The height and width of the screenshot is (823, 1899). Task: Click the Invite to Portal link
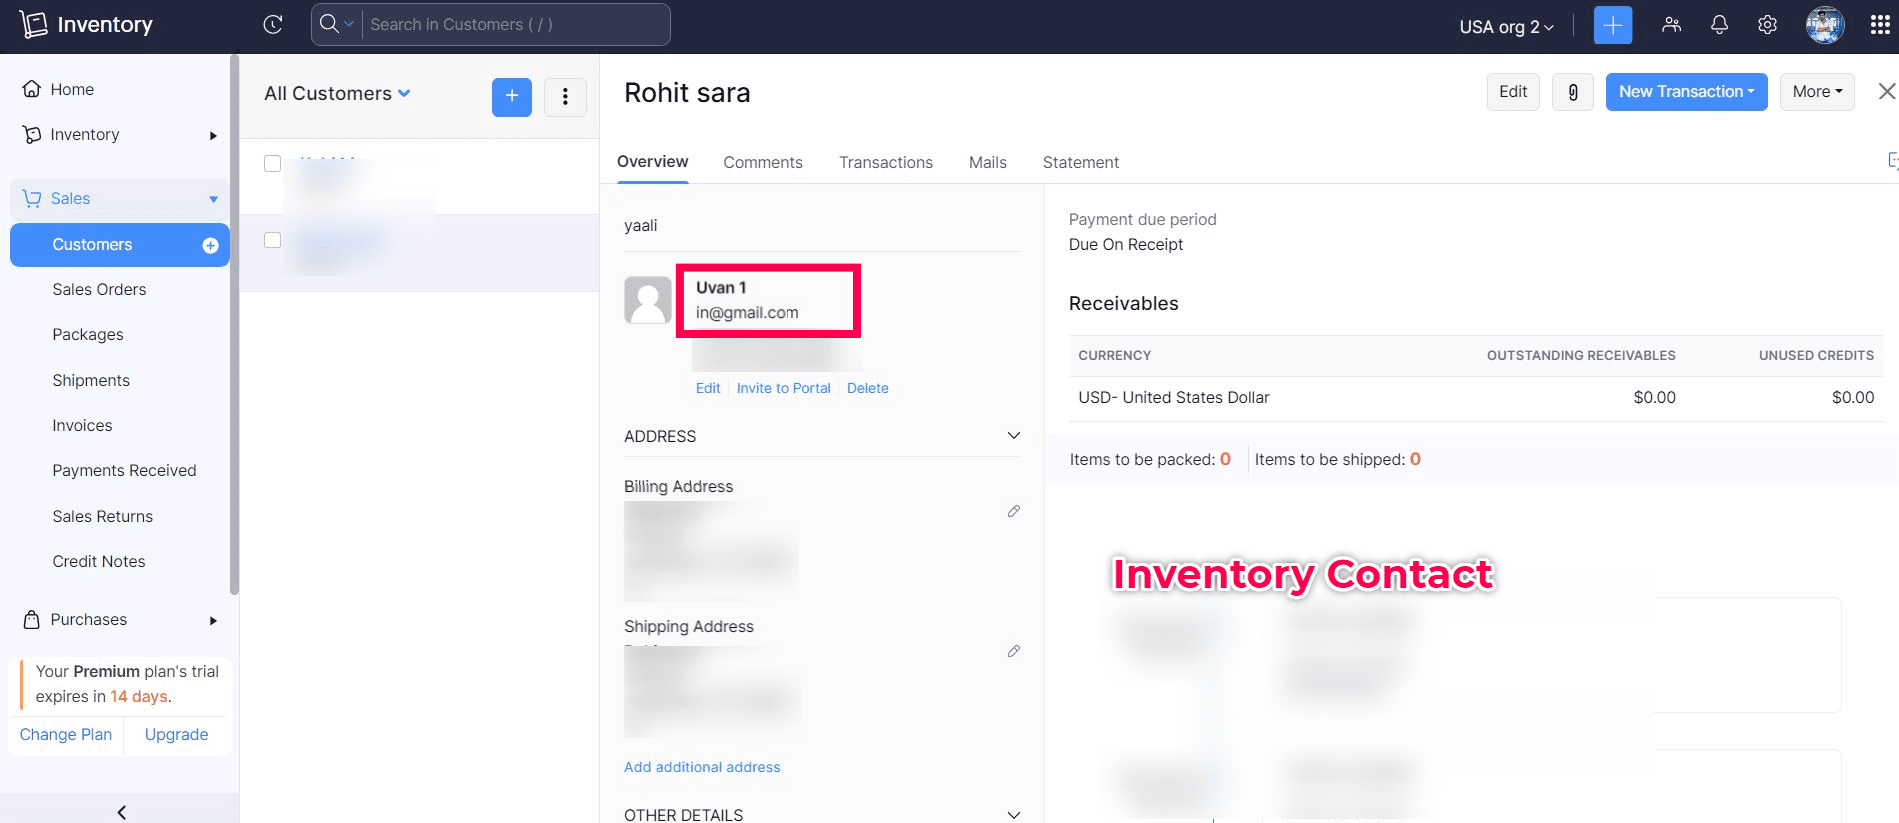click(x=783, y=388)
